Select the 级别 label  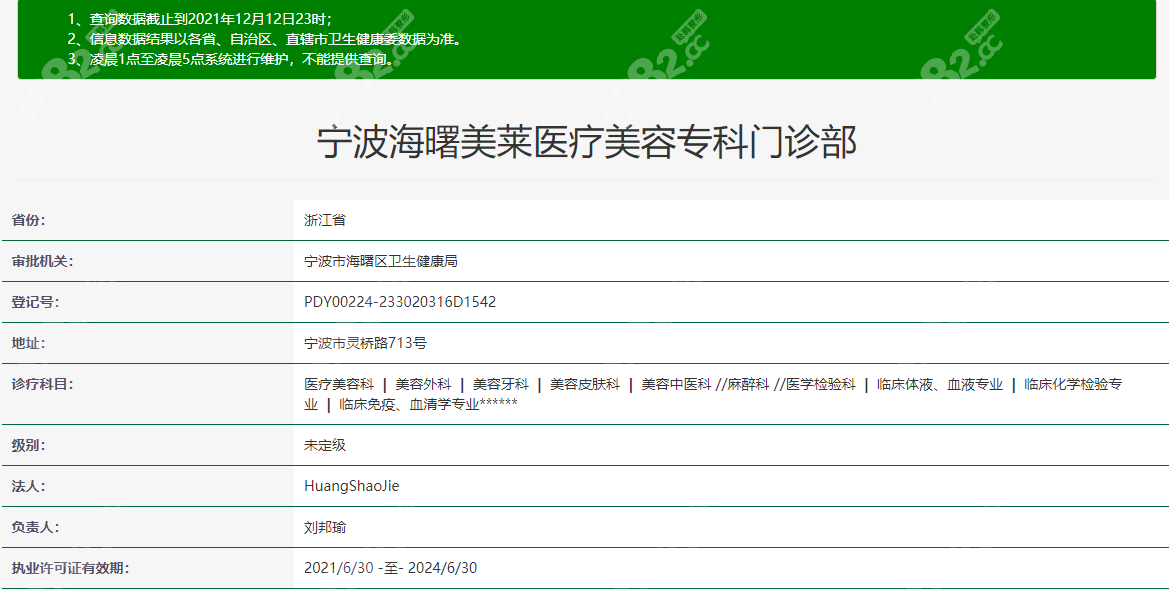(x=28, y=446)
